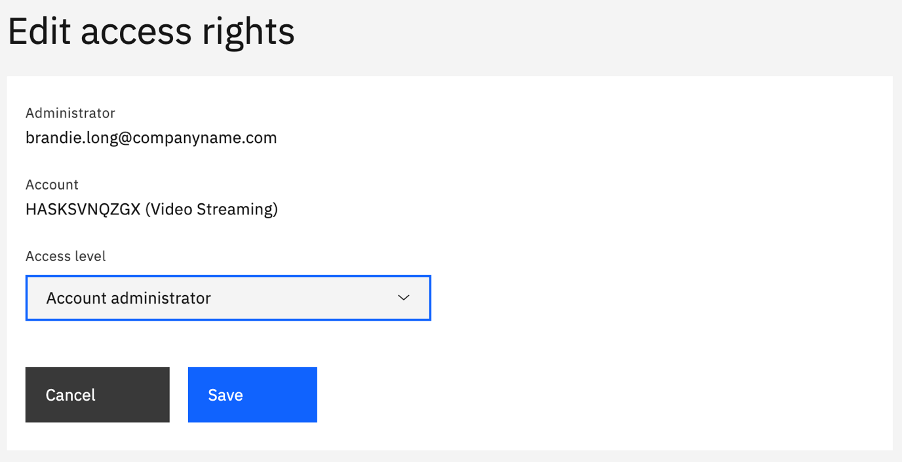The image size is (902, 462).
Task: Click the Cancel button
Action: tap(97, 395)
